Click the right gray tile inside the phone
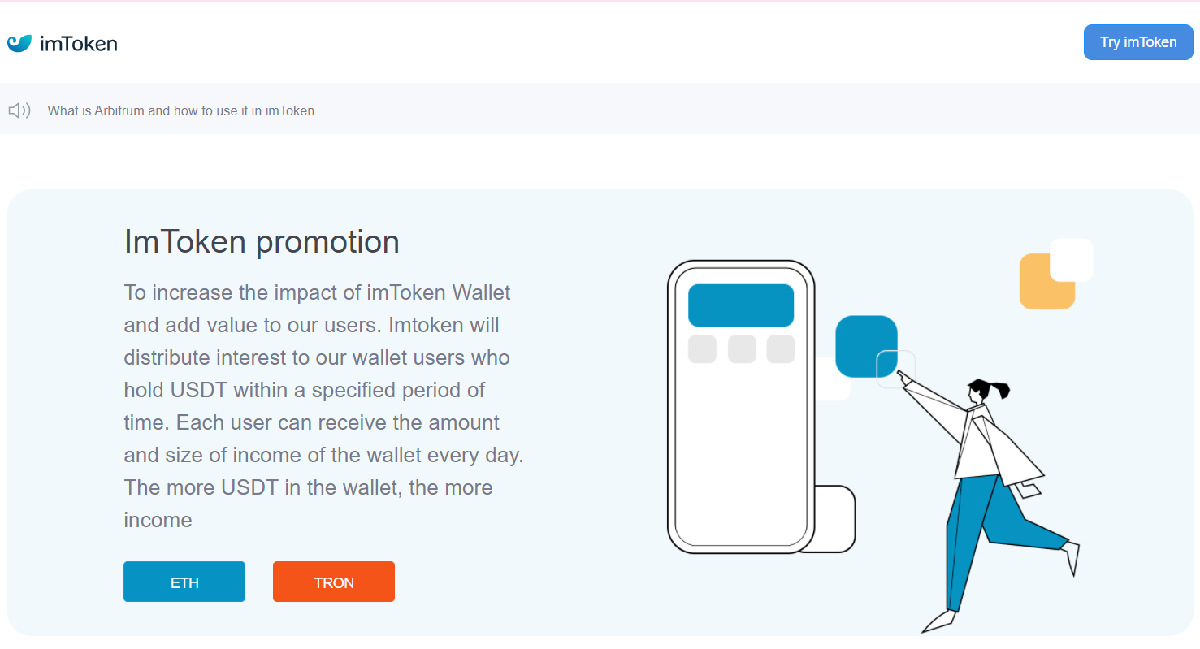The width and height of the screenshot is (1200, 649). [x=780, y=349]
